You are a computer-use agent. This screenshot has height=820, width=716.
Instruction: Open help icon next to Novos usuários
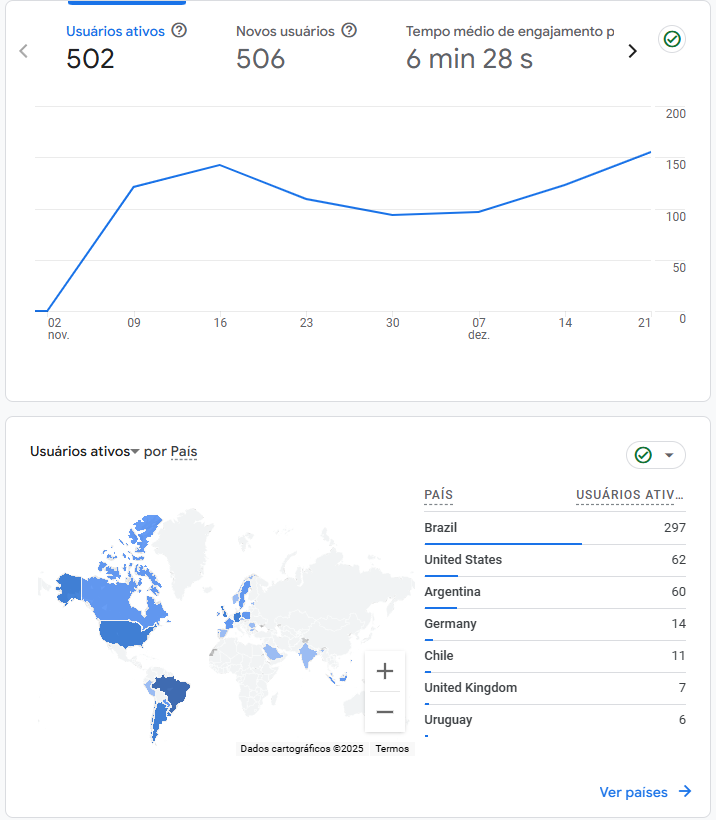click(349, 30)
